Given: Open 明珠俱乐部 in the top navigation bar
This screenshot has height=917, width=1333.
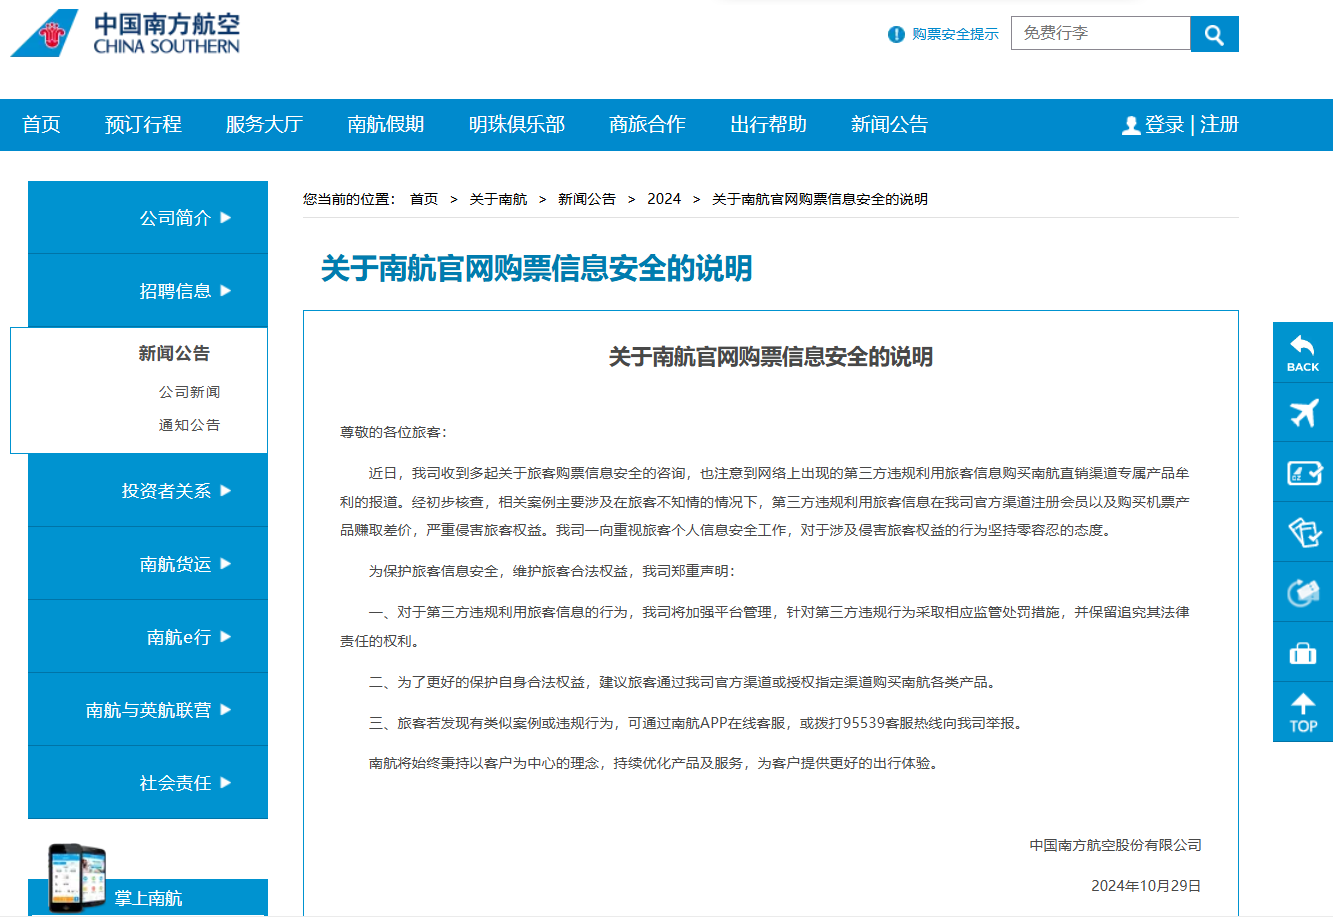Looking at the screenshot, I should [516, 125].
